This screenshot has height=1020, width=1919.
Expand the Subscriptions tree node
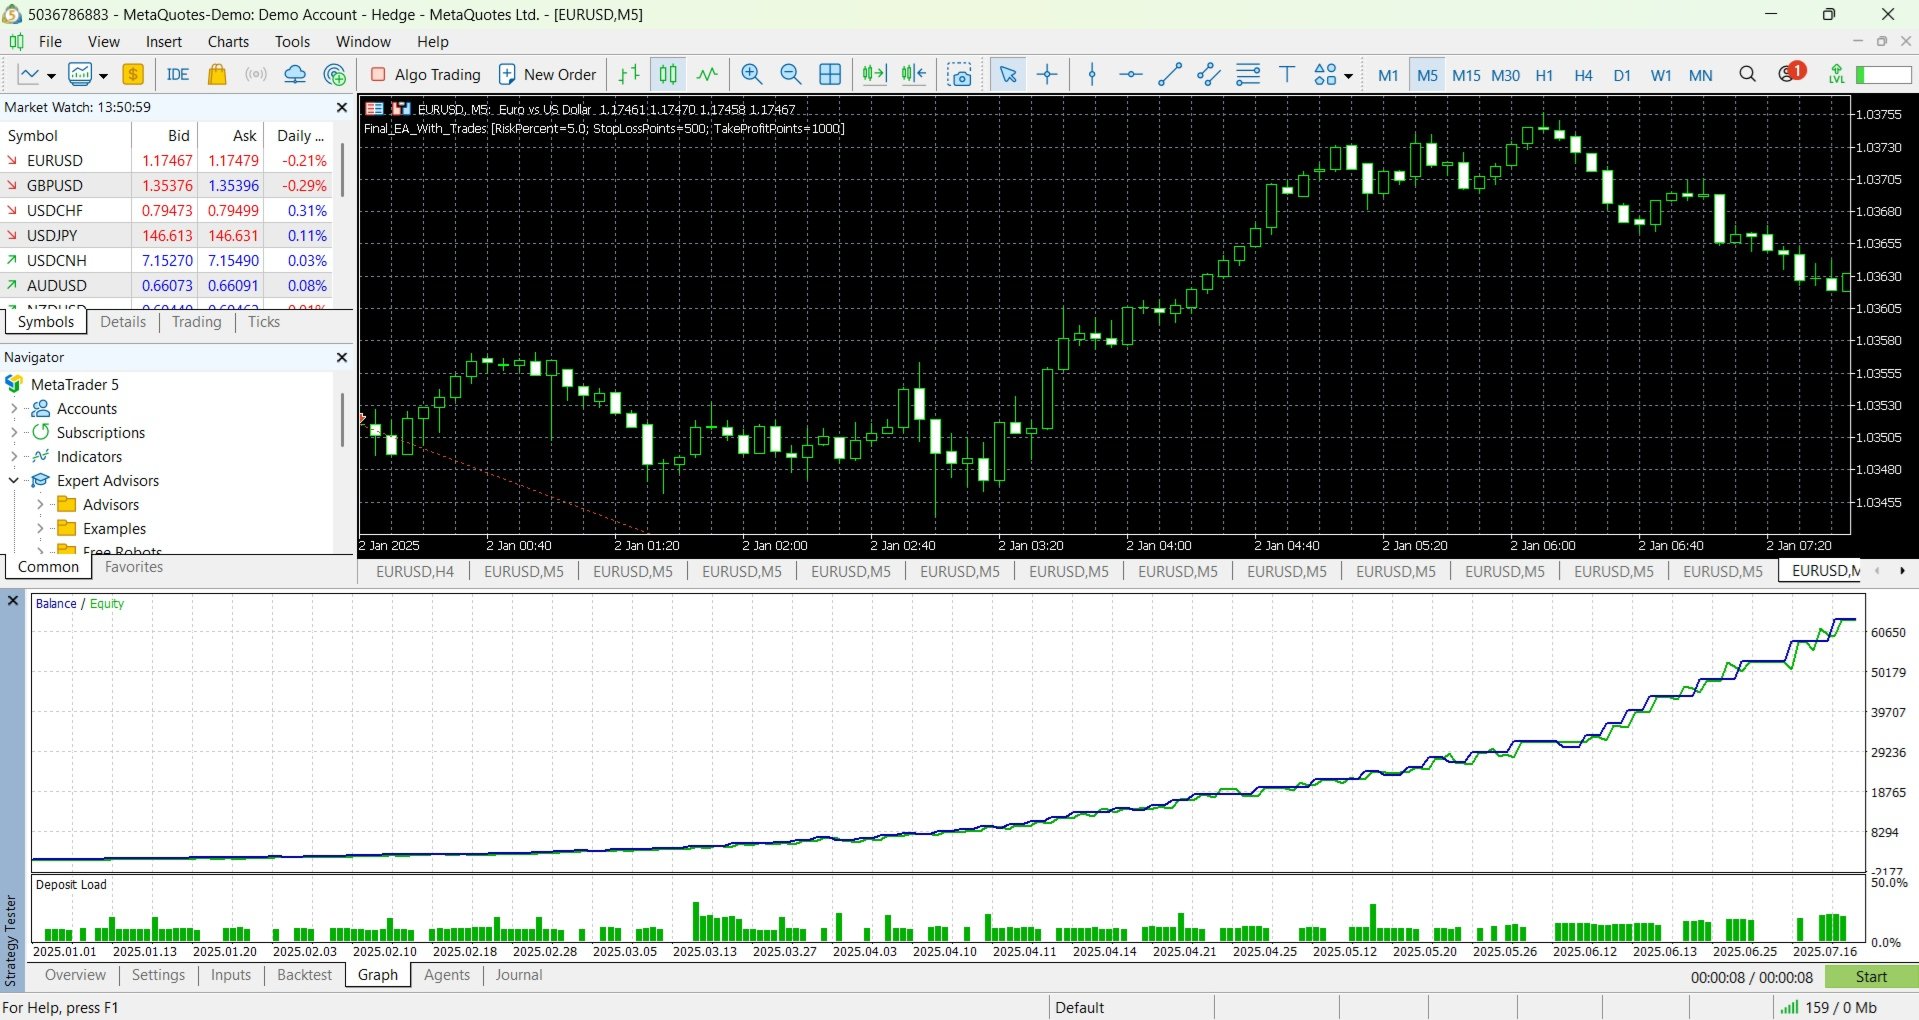(14, 432)
